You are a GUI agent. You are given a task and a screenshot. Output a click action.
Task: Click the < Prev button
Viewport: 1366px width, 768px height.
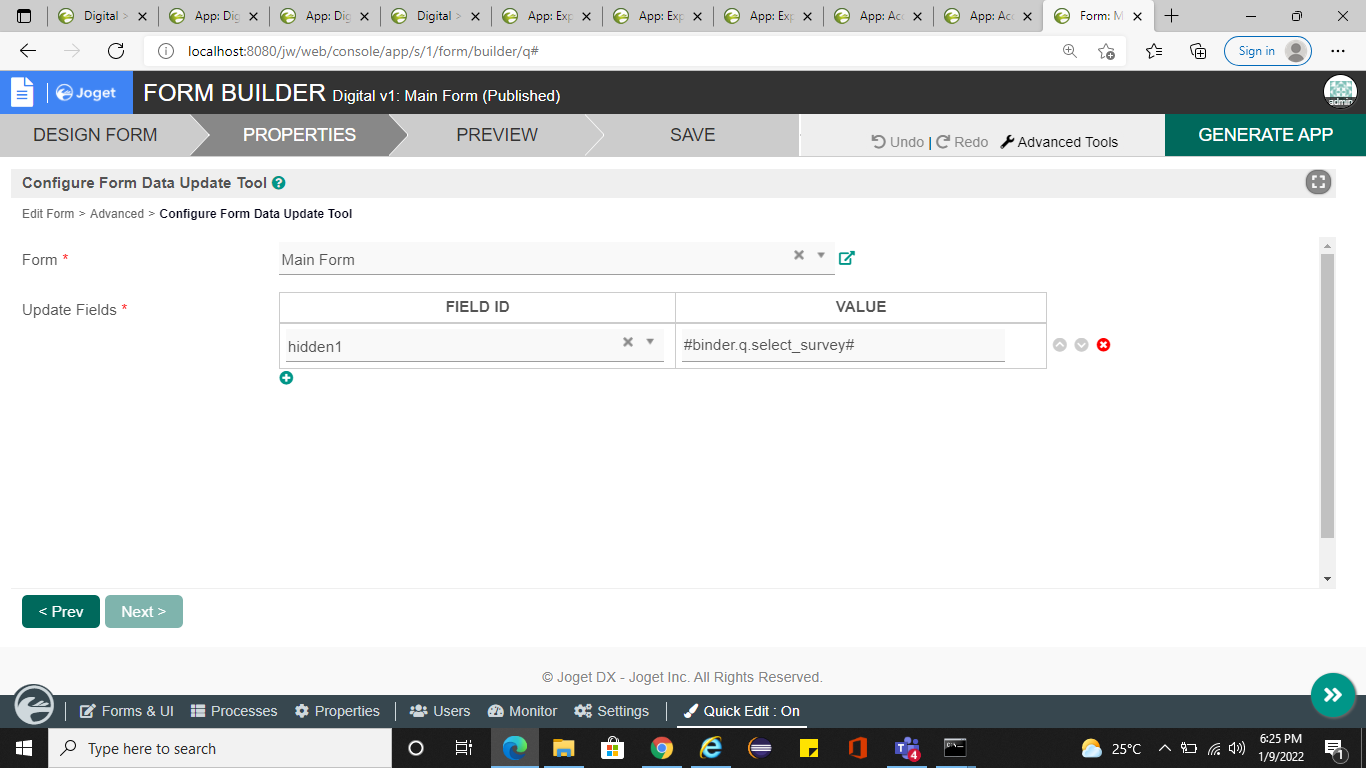(x=61, y=612)
